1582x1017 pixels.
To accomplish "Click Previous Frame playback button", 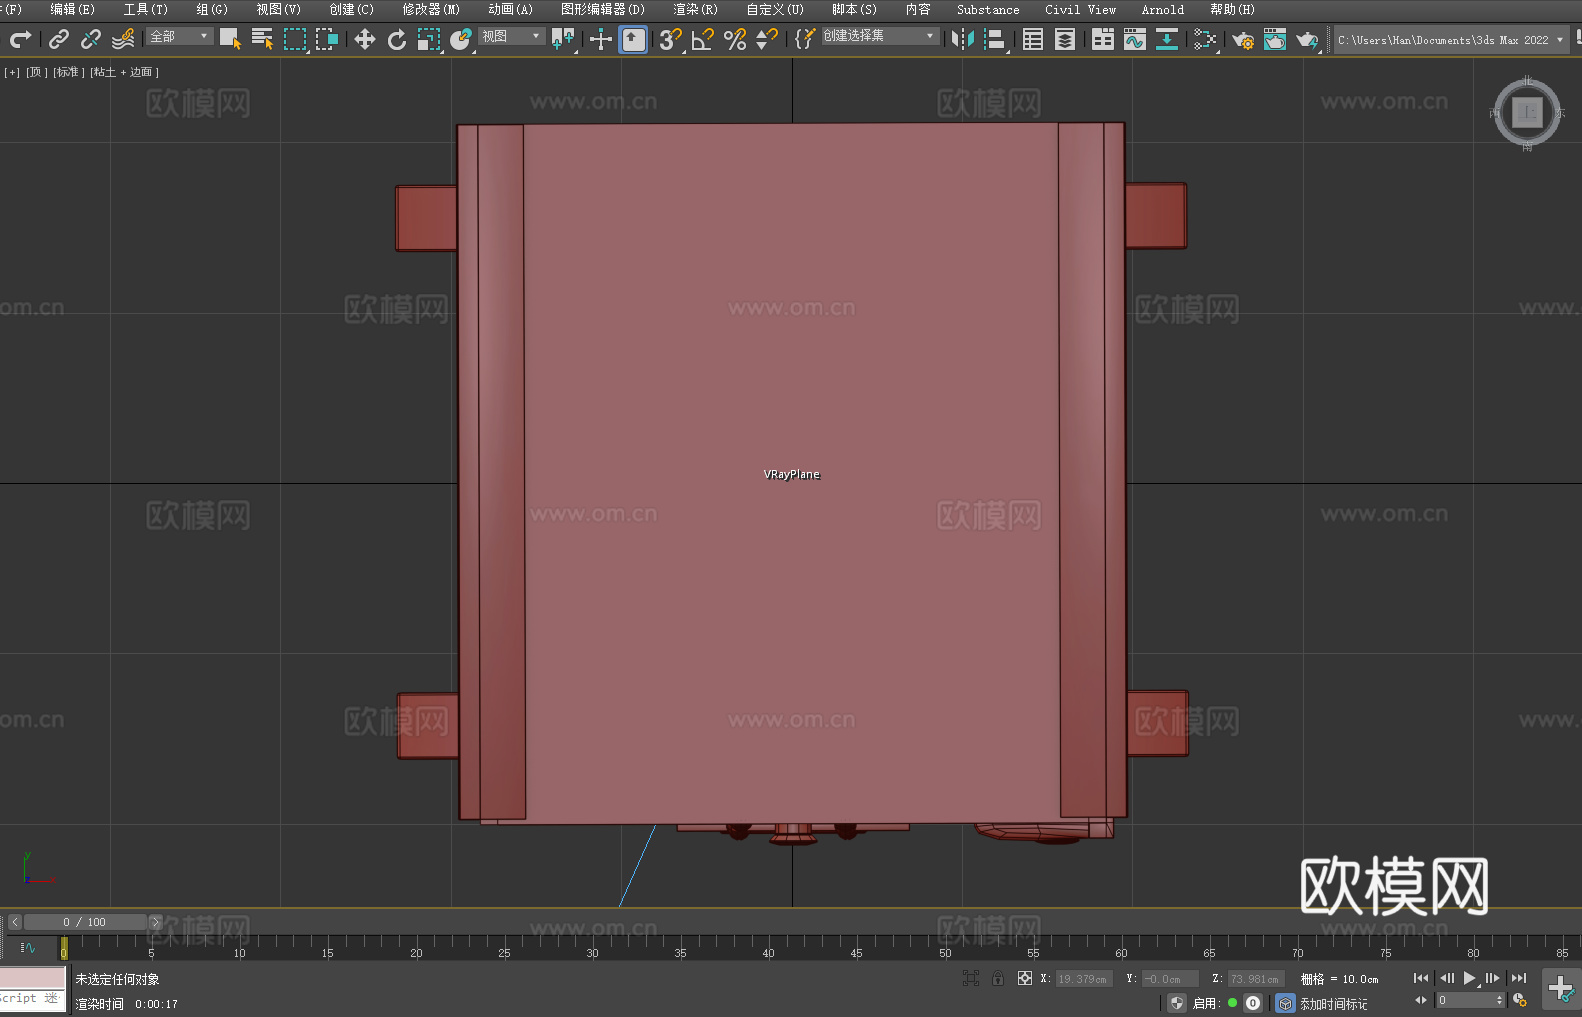I will [1446, 978].
